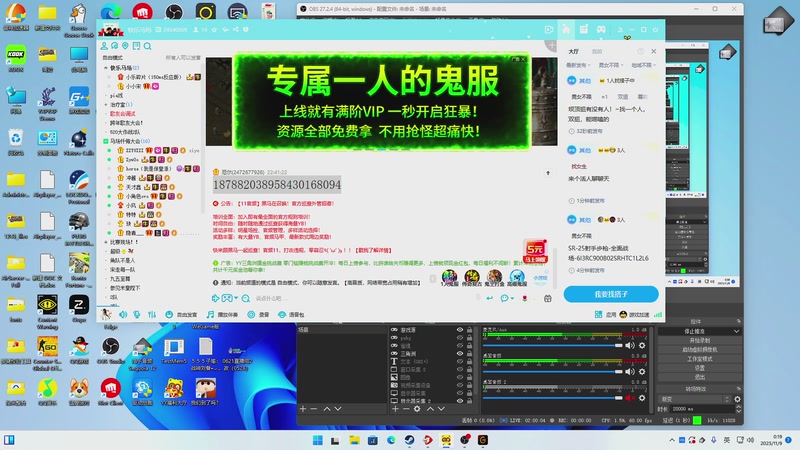Open Windows Start menu on taskbar
This screenshot has height=450, width=800.
(x=317, y=440)
